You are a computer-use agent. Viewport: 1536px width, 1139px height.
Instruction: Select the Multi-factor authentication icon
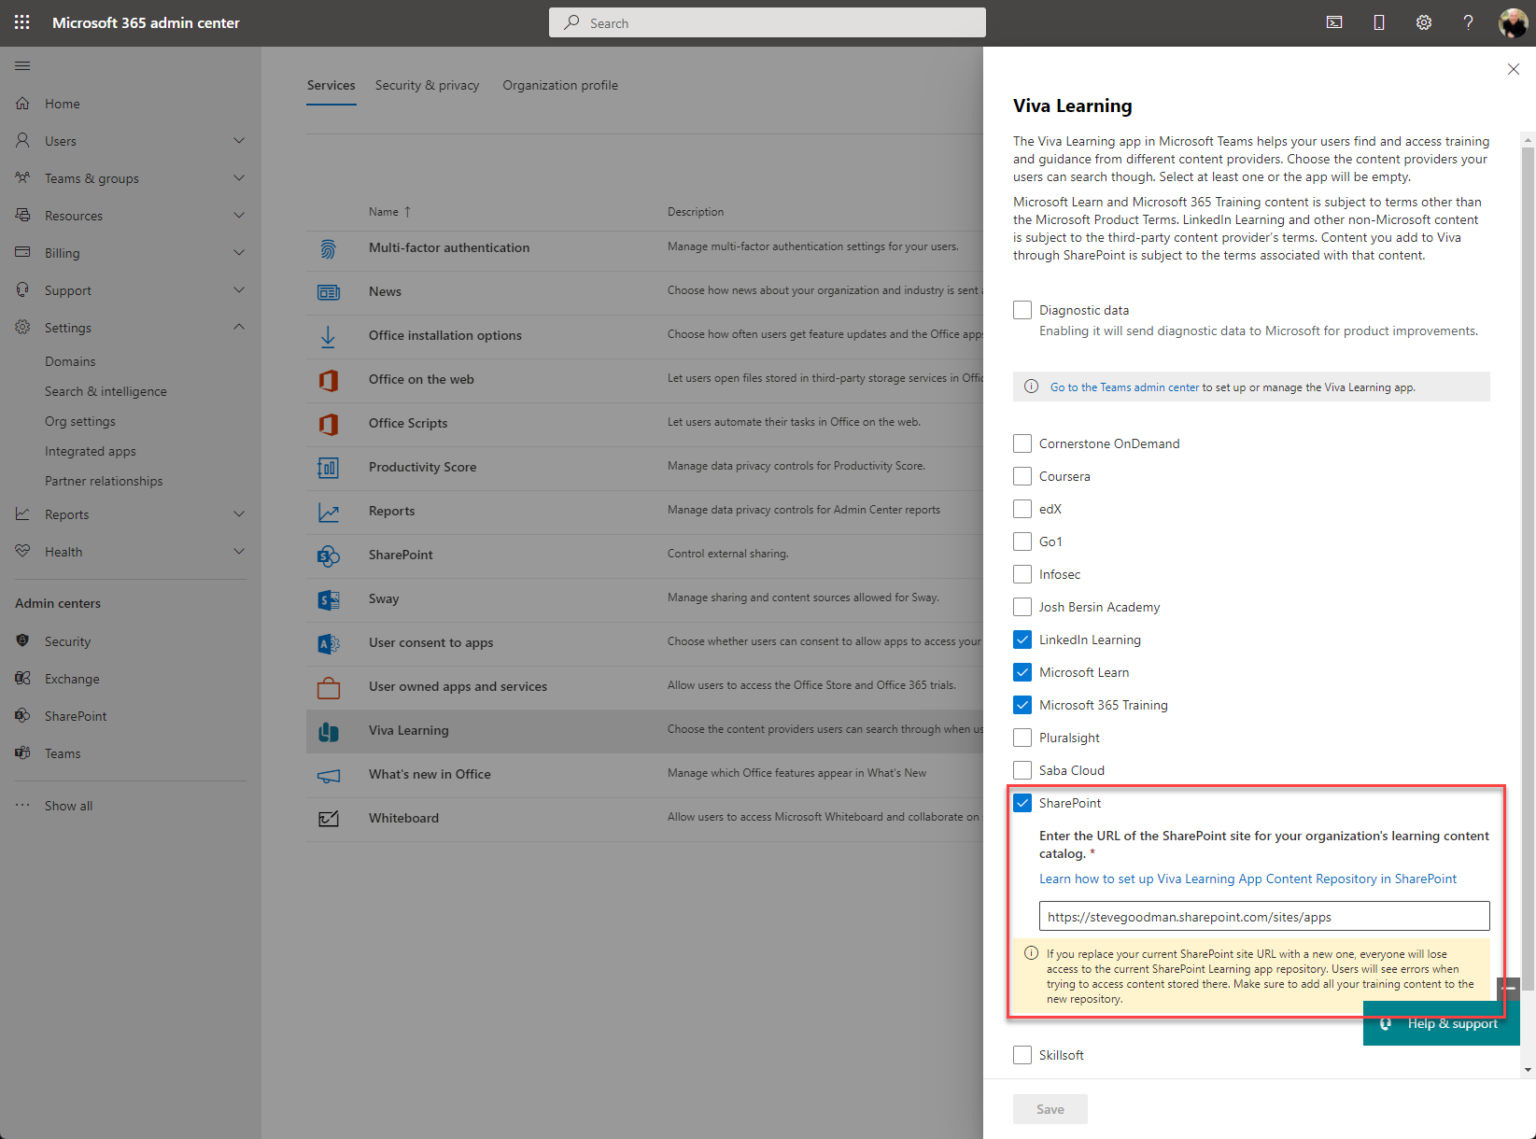(329, 249)
